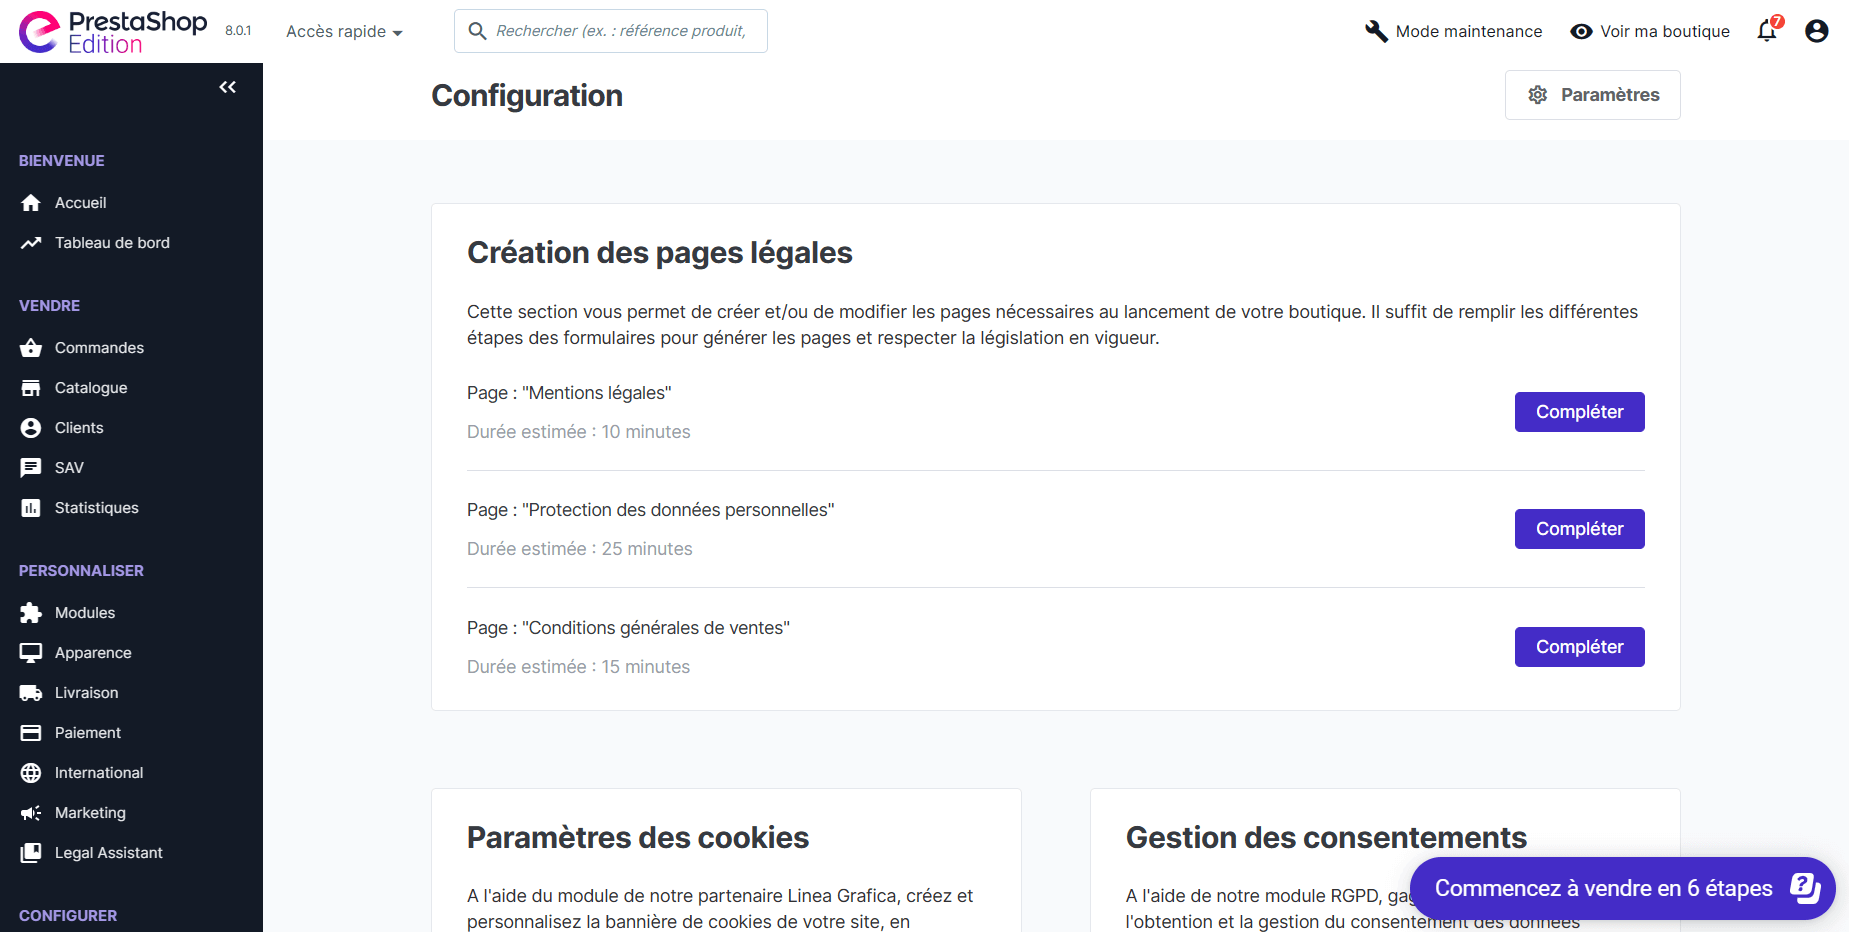Open the user profile avatar icon
Viewport: 1849px width, 932px height.
point(1816,31)
